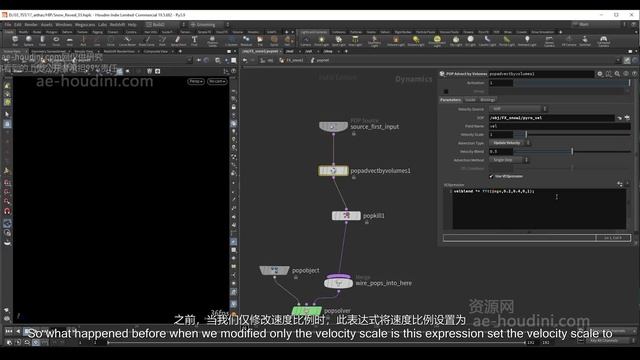
Task: Add a Volume Light from shelf
Action: 395,40
